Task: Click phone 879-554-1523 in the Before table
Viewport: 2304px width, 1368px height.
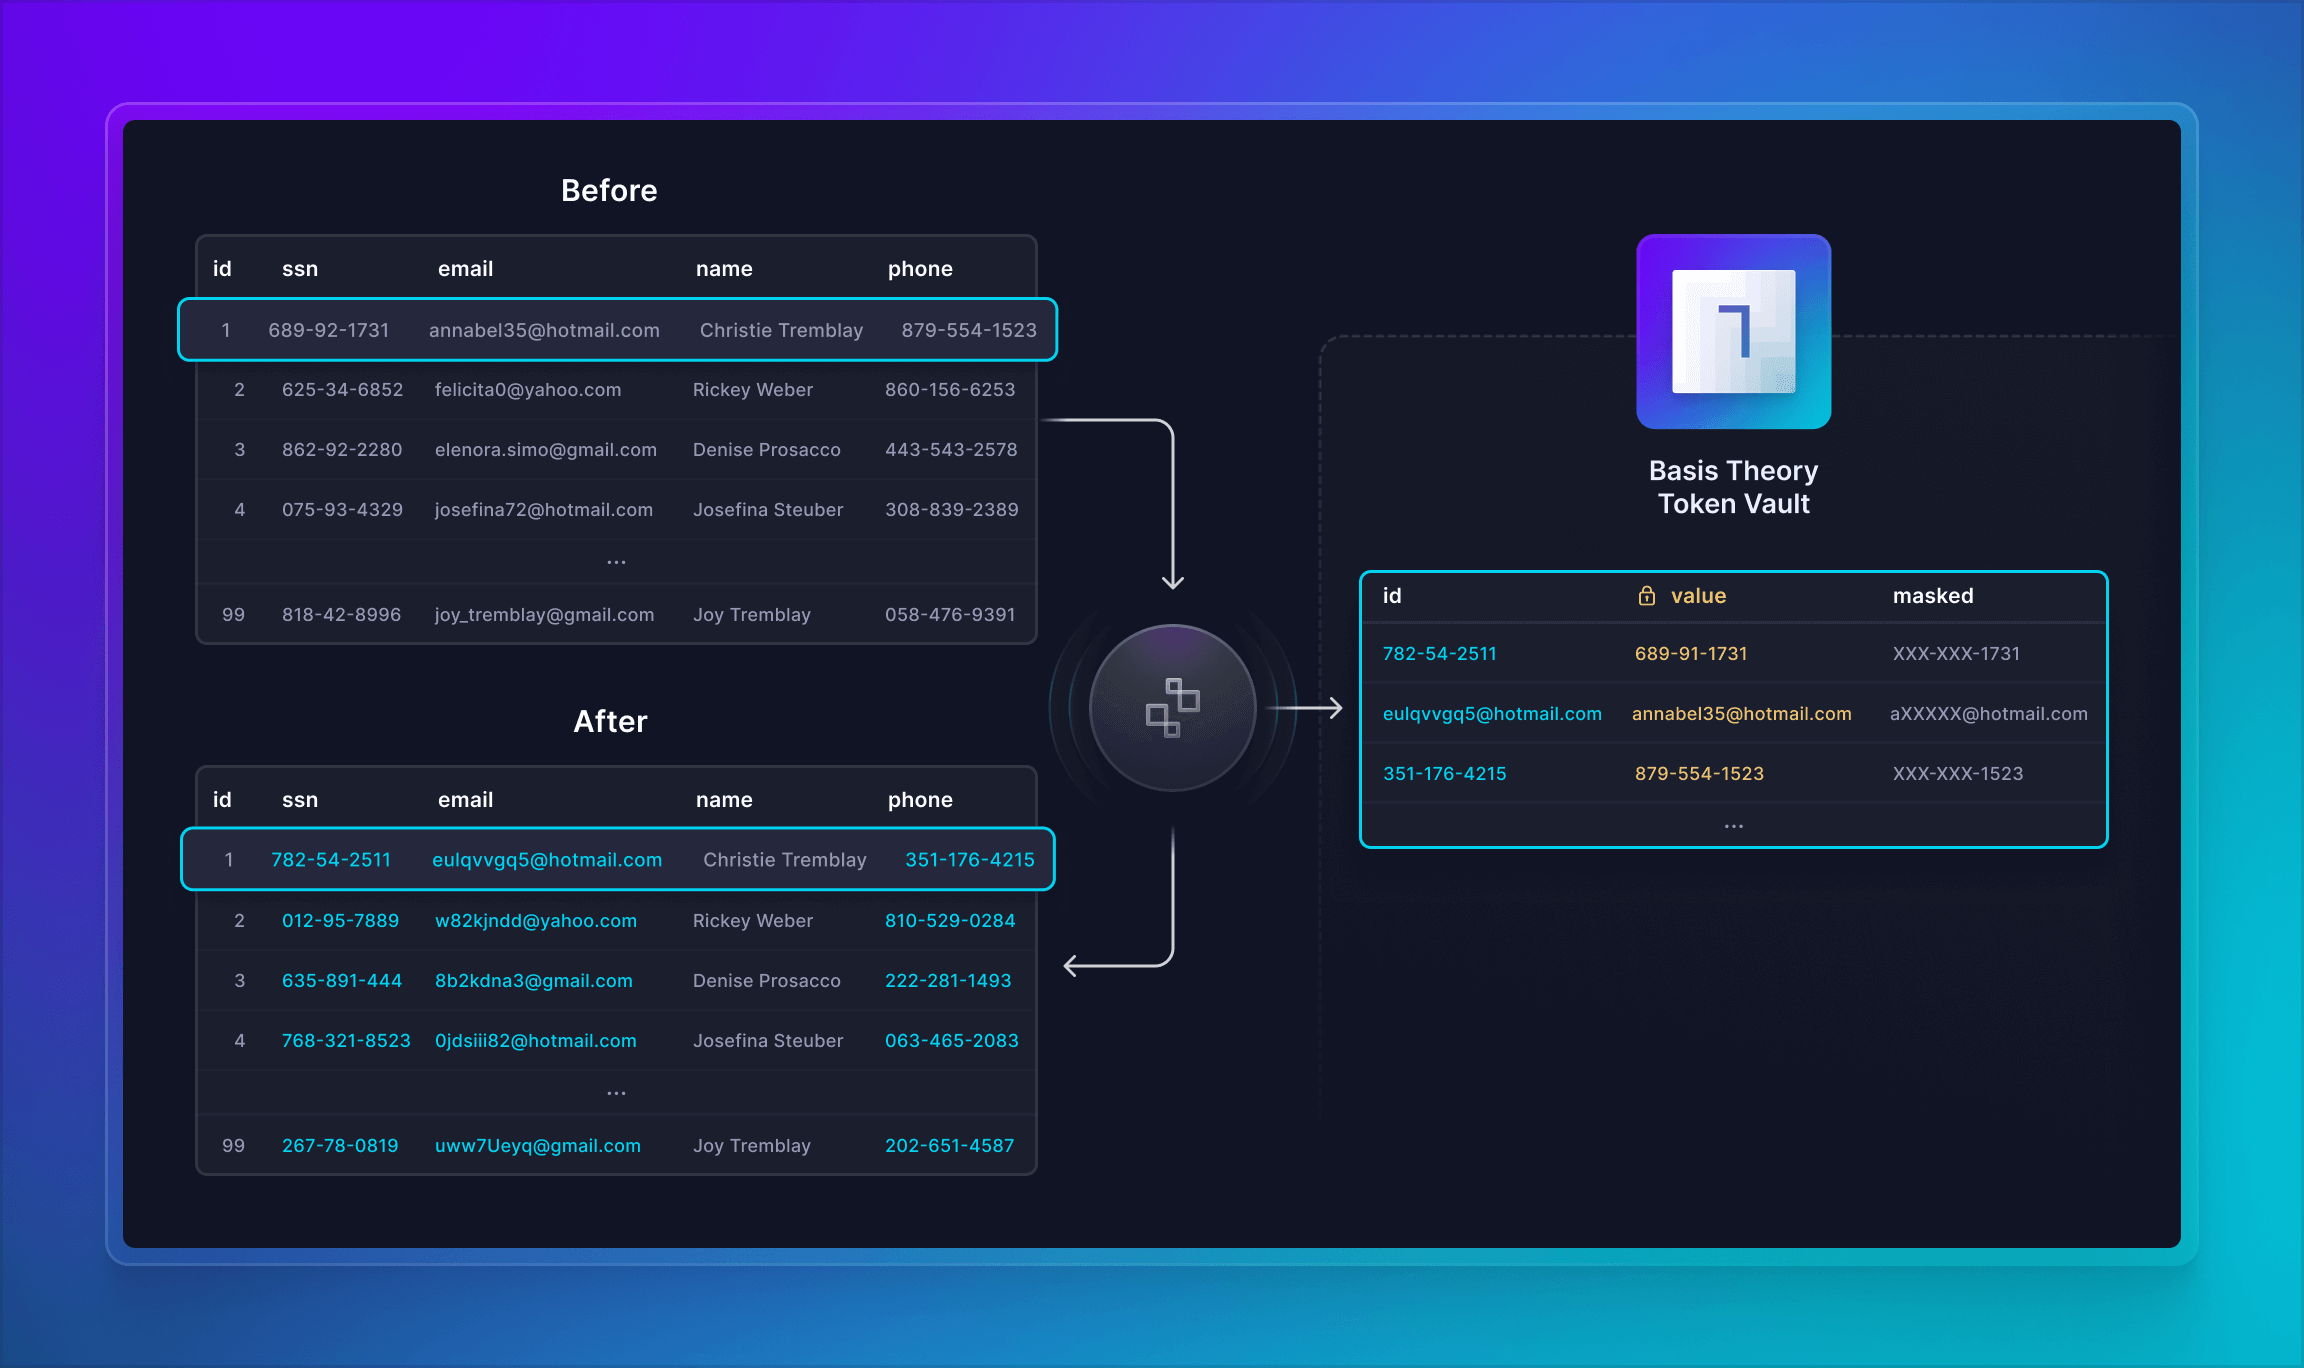Action: point(969,330)
